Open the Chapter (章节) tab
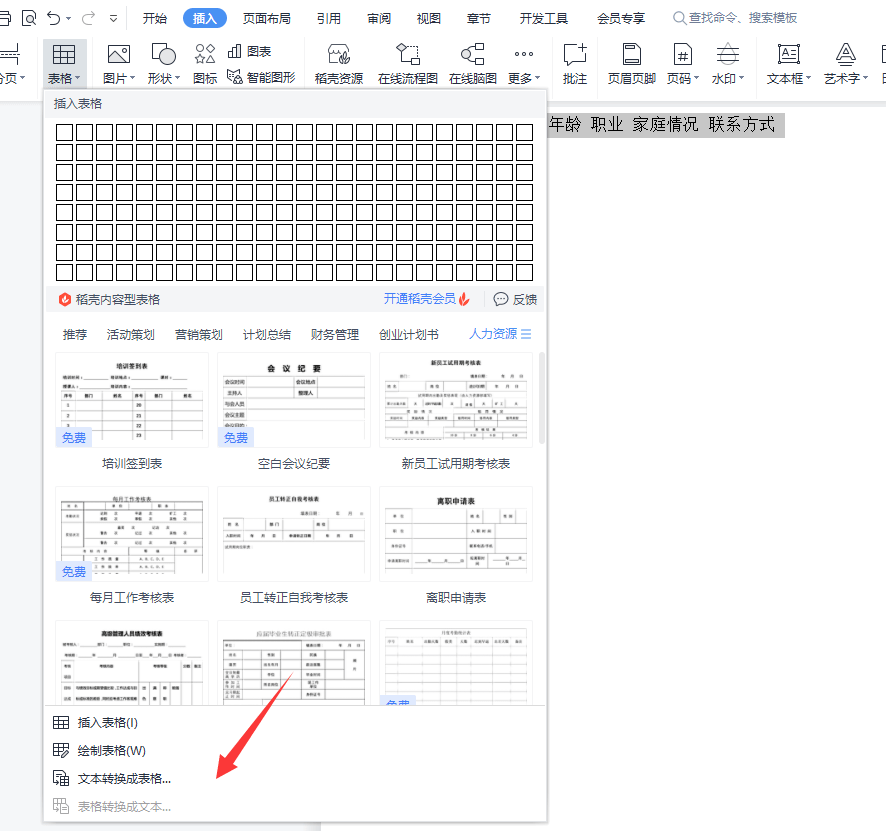 click(x=479, y=19)
